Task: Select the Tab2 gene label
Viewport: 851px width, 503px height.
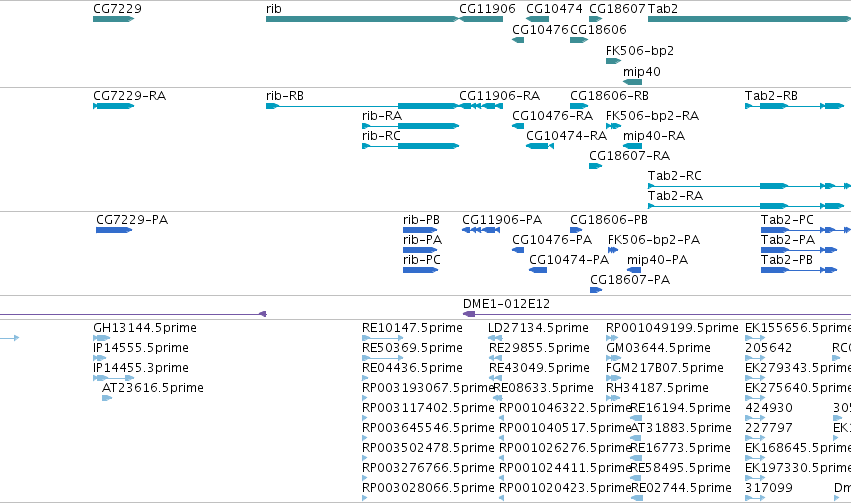Action: coord(663,9)
